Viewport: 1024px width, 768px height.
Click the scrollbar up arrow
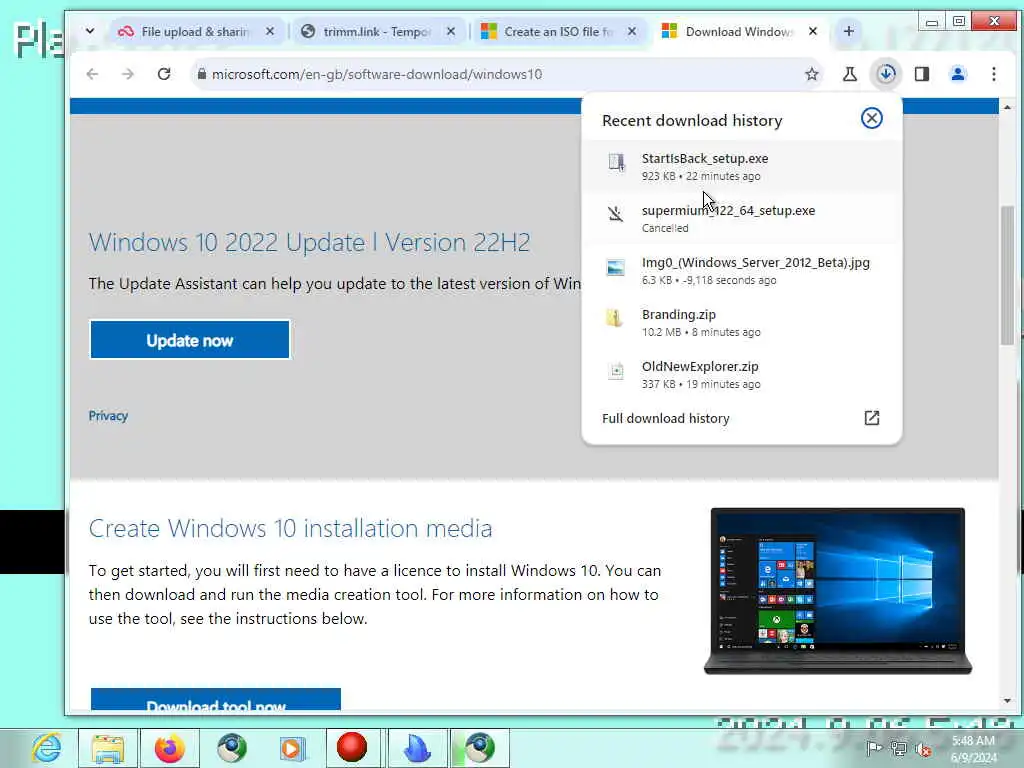(1007, 107)
